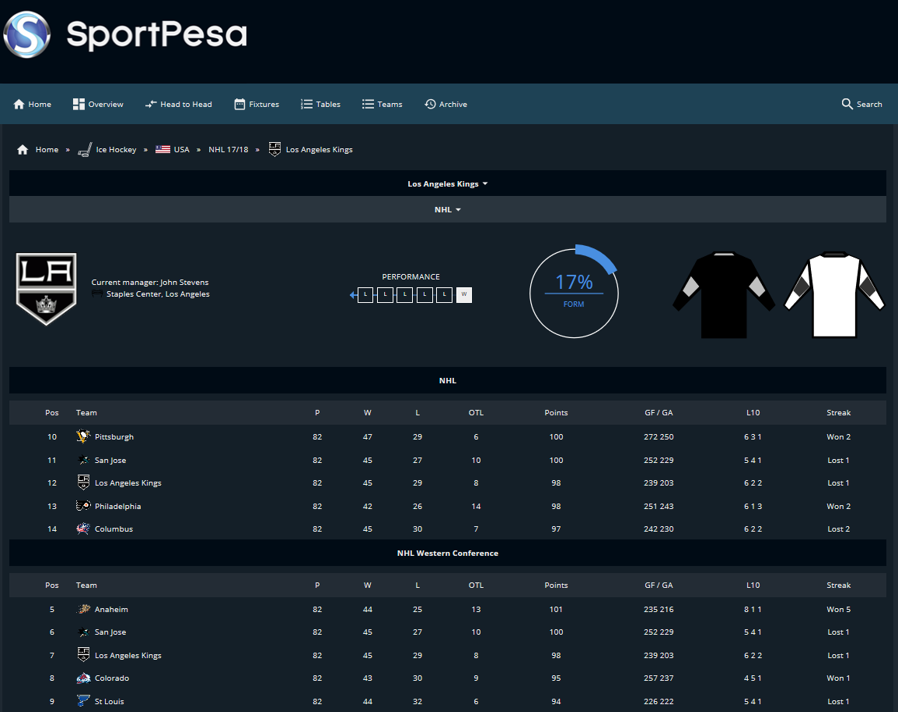
Task: Go to the Fixtures menu item
Action: tap(256, 104)
